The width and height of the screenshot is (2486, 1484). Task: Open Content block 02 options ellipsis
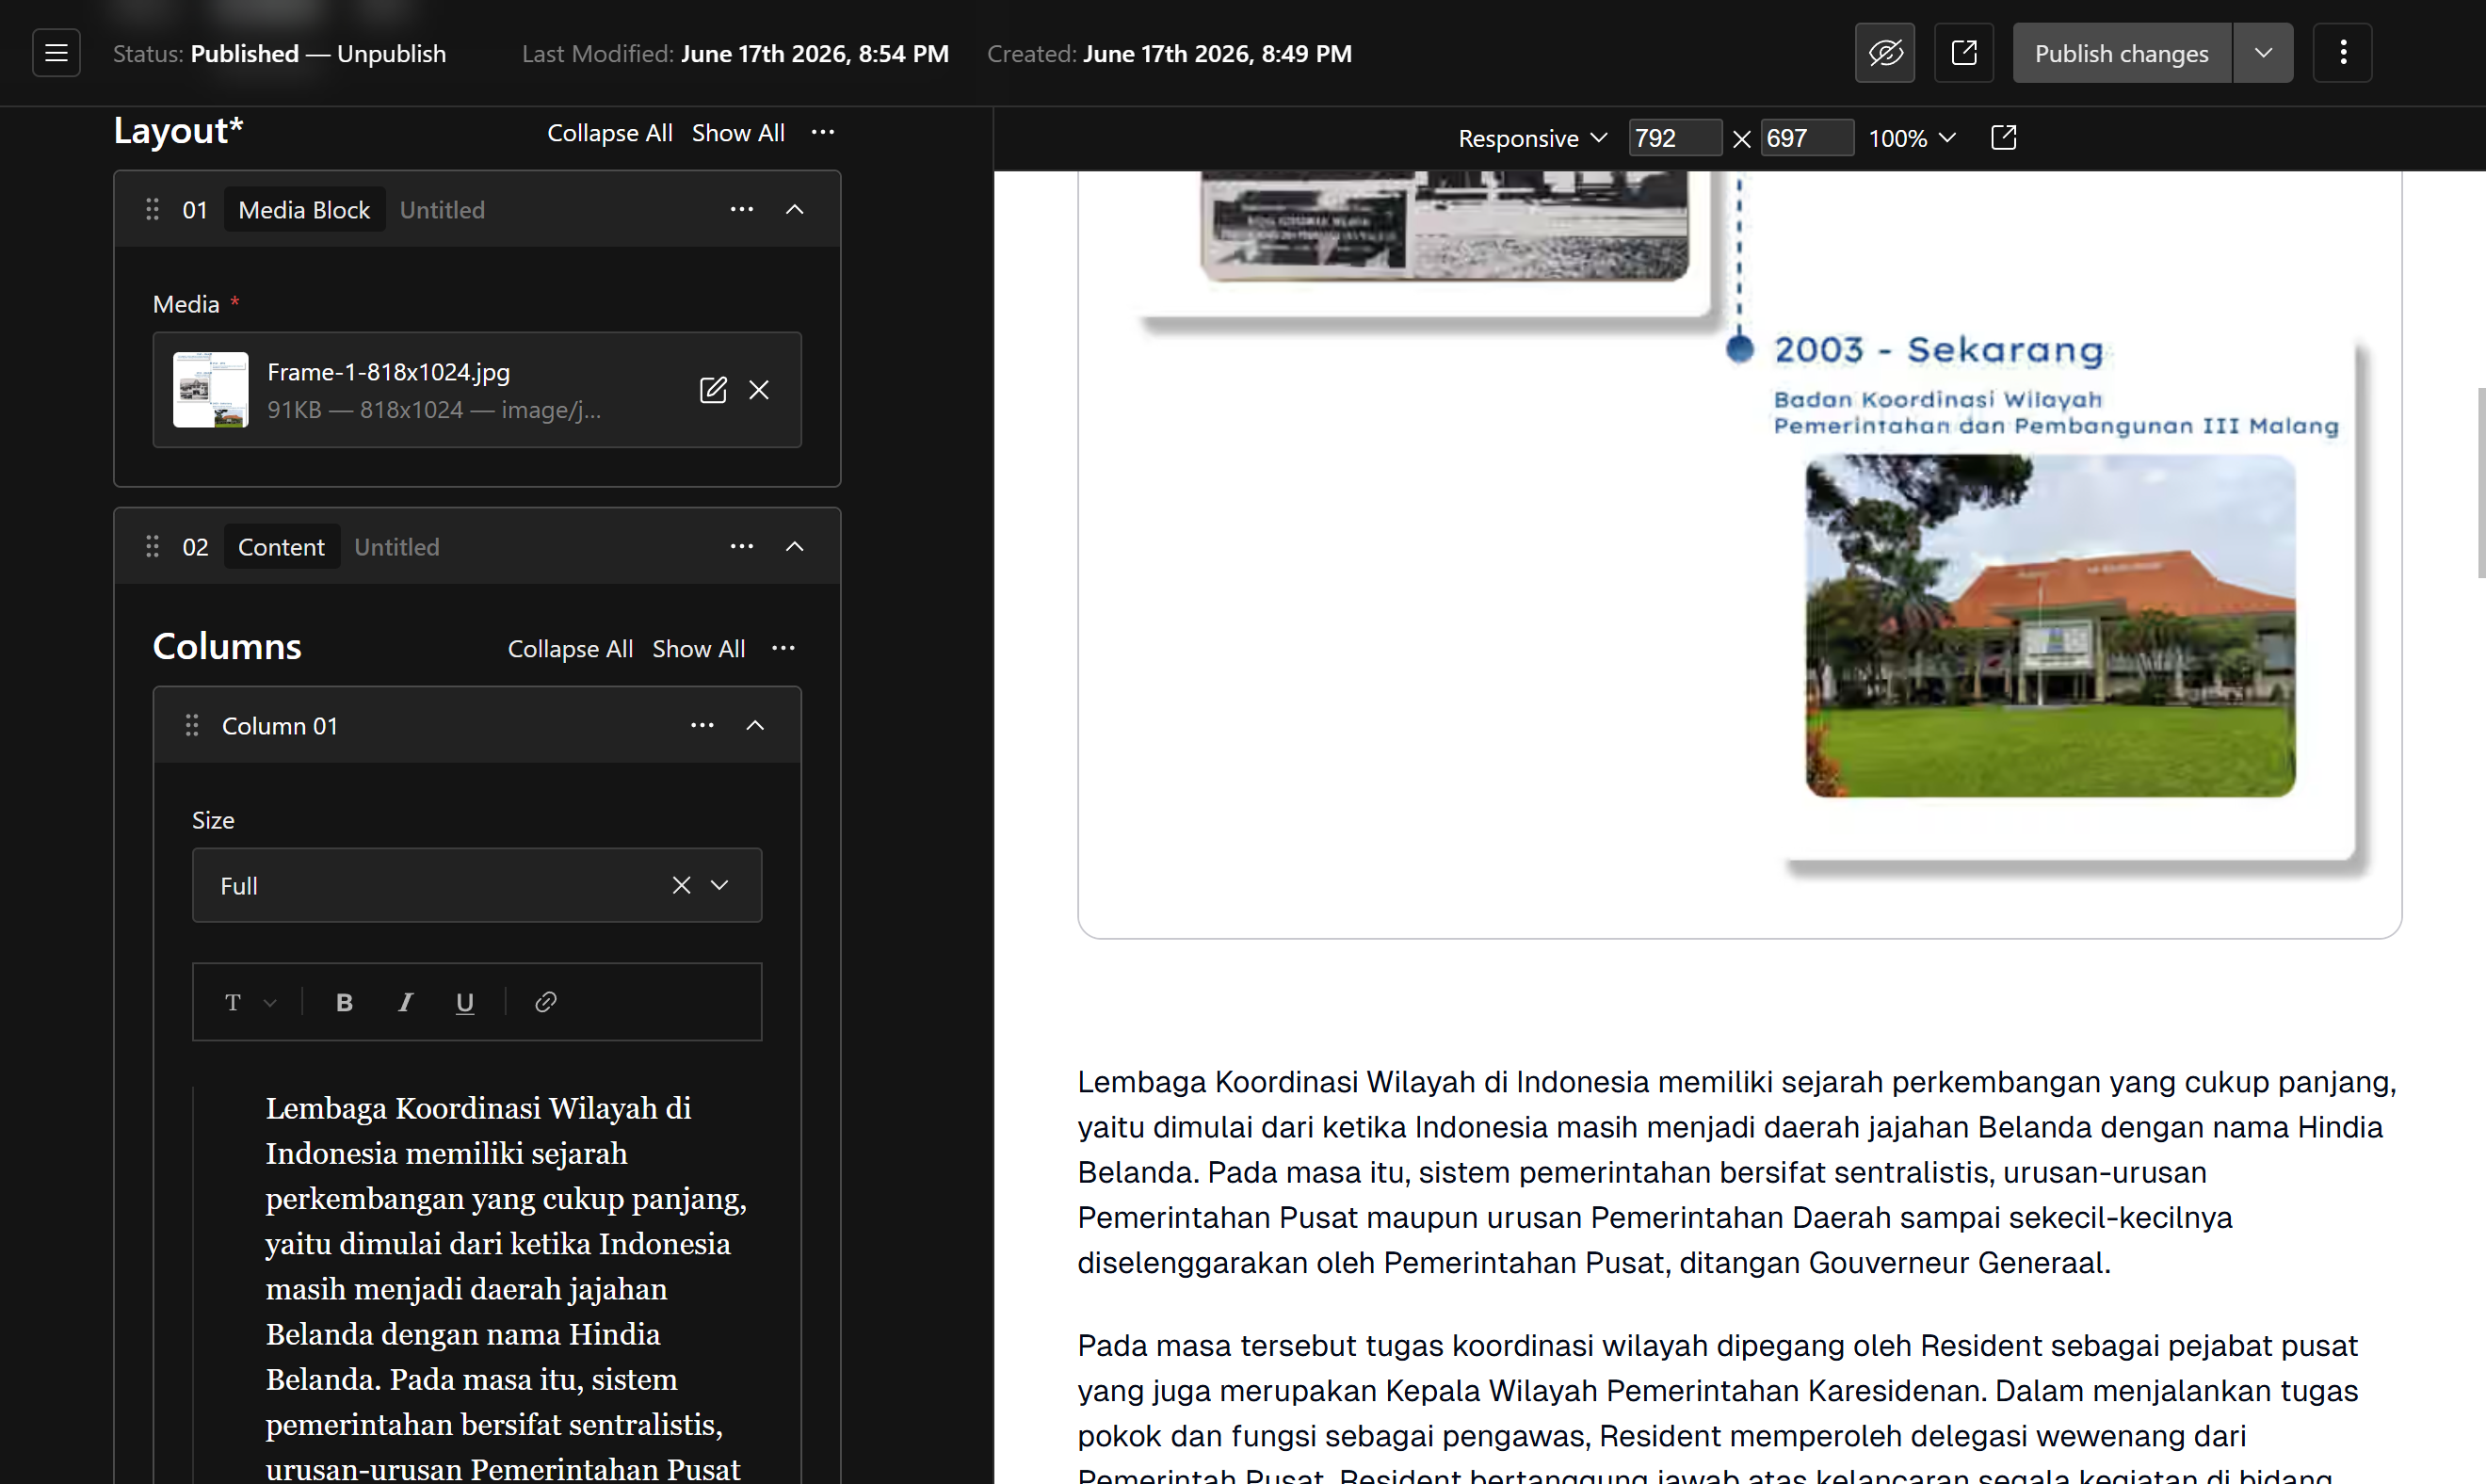click(742, 546)
